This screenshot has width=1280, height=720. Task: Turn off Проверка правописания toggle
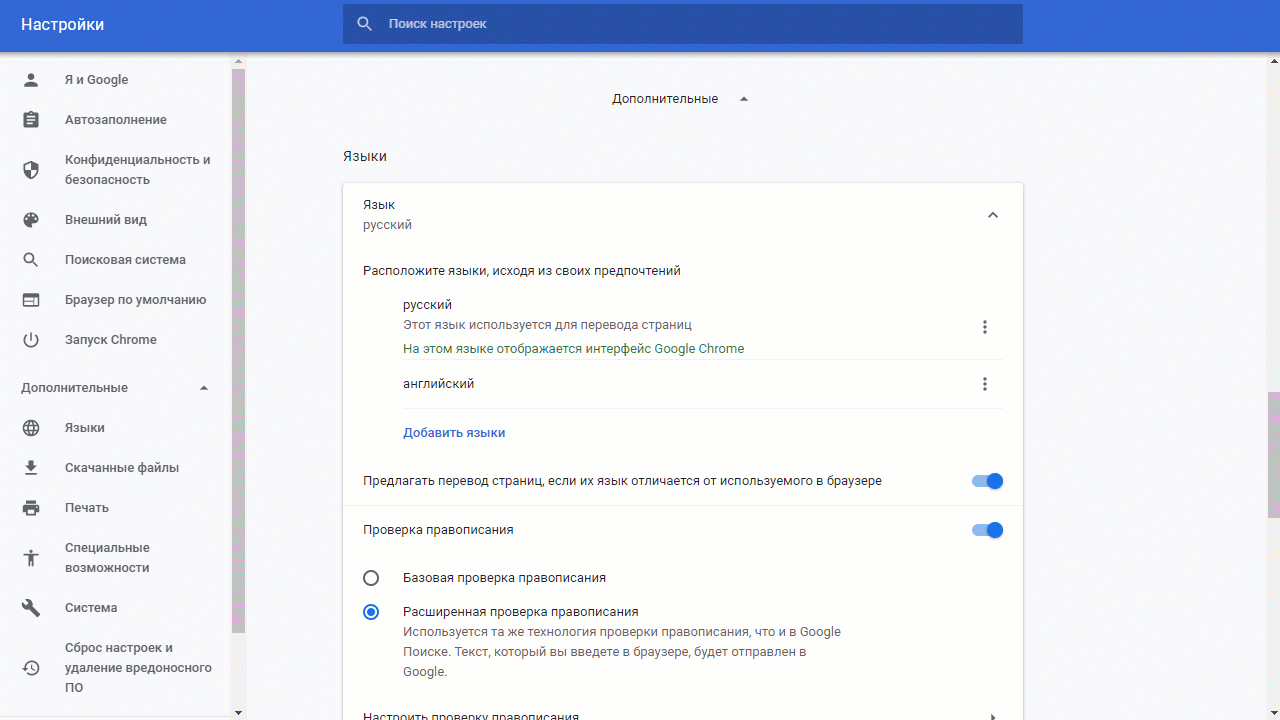tap(987, 530)
